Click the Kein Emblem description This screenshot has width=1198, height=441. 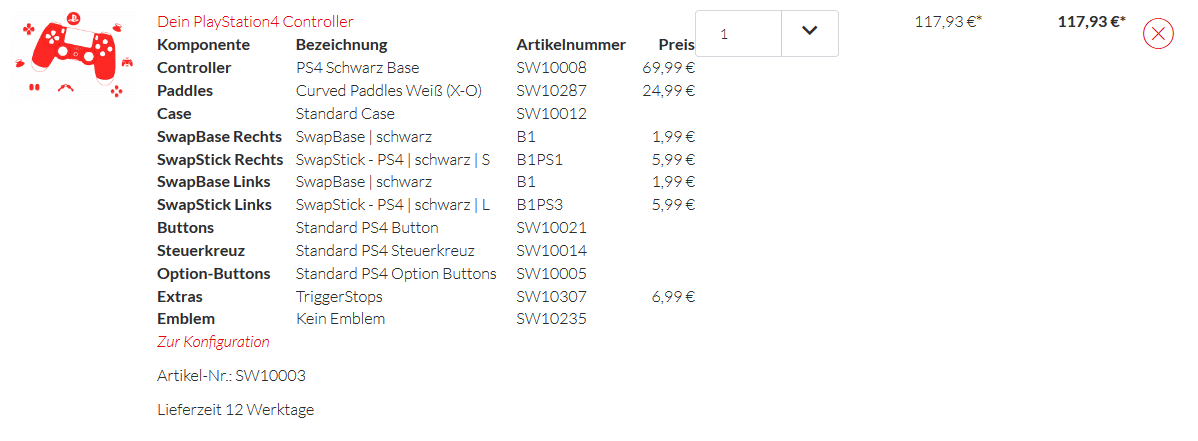point(340,319)
